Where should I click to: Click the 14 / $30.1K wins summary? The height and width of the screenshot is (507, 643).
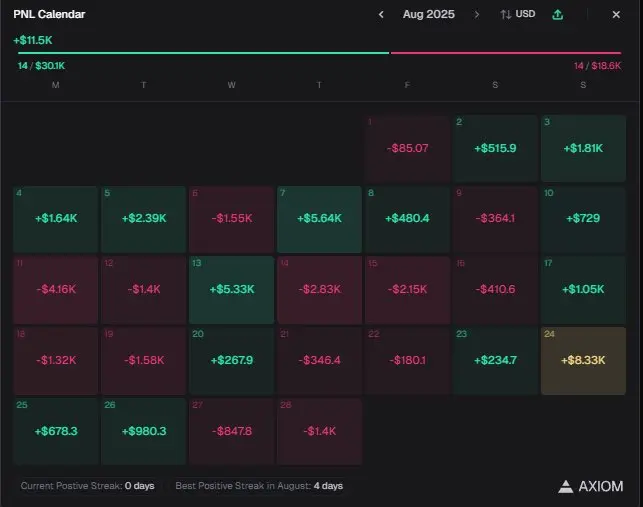click(x=41, y=66)
